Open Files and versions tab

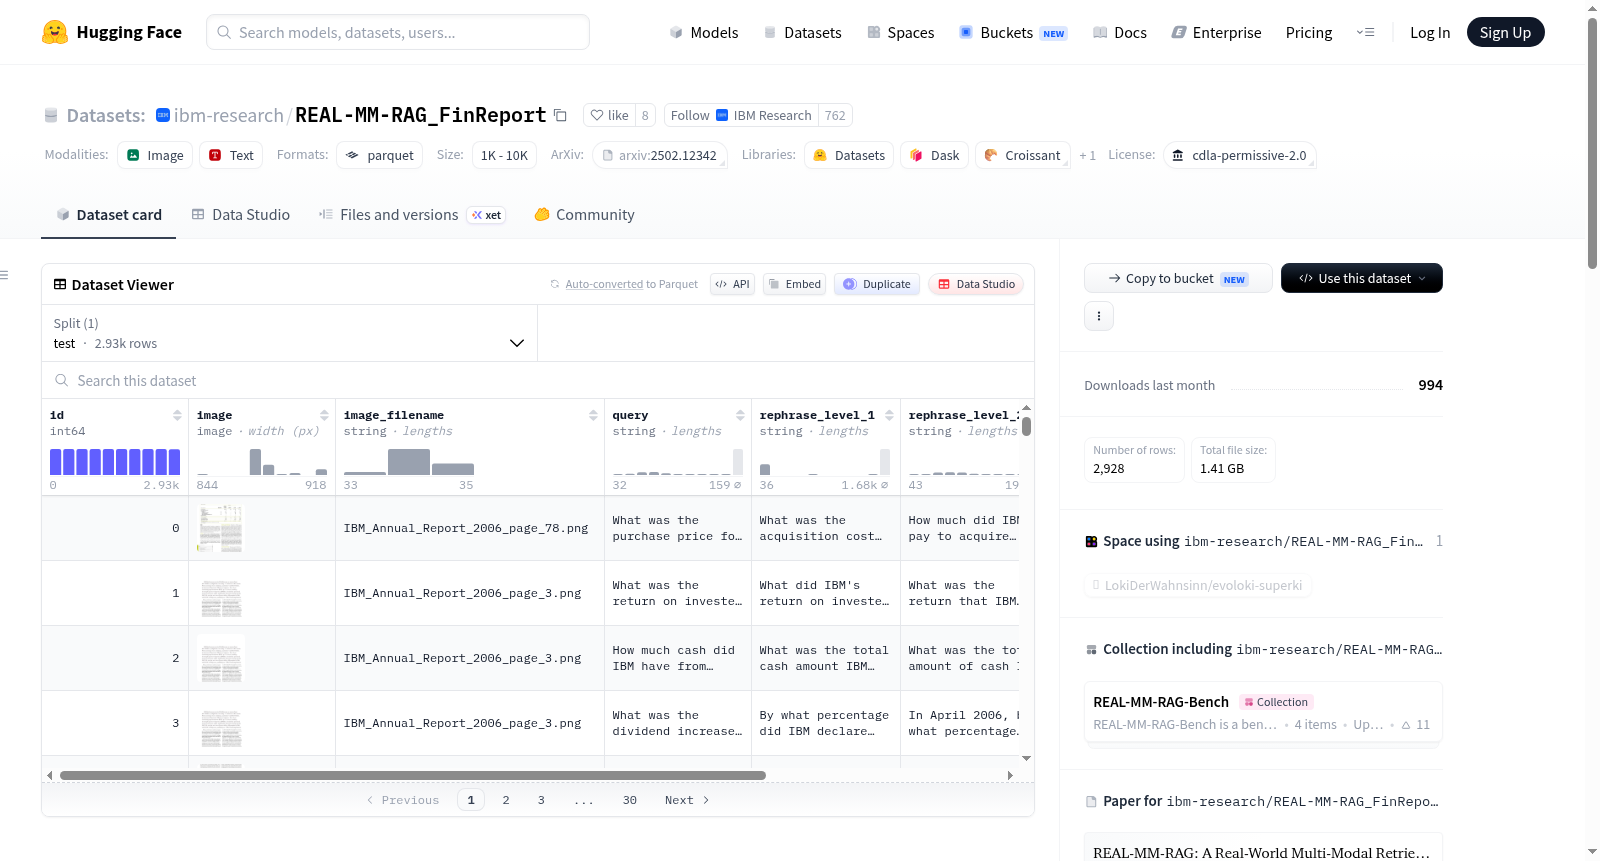point(411,214)
